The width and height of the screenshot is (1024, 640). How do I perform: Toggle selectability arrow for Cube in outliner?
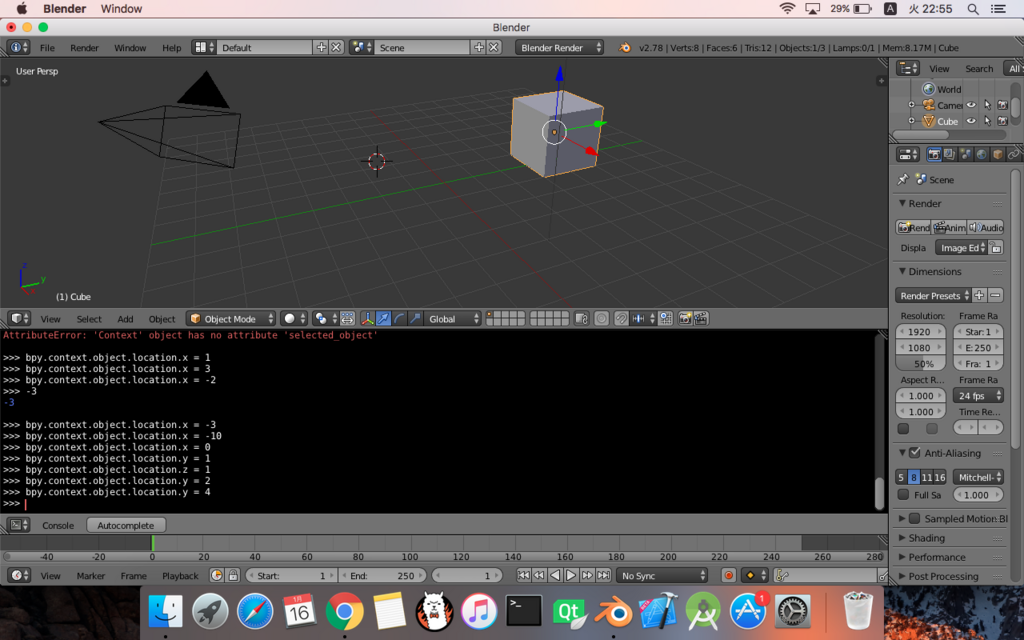tap(987, 121)
